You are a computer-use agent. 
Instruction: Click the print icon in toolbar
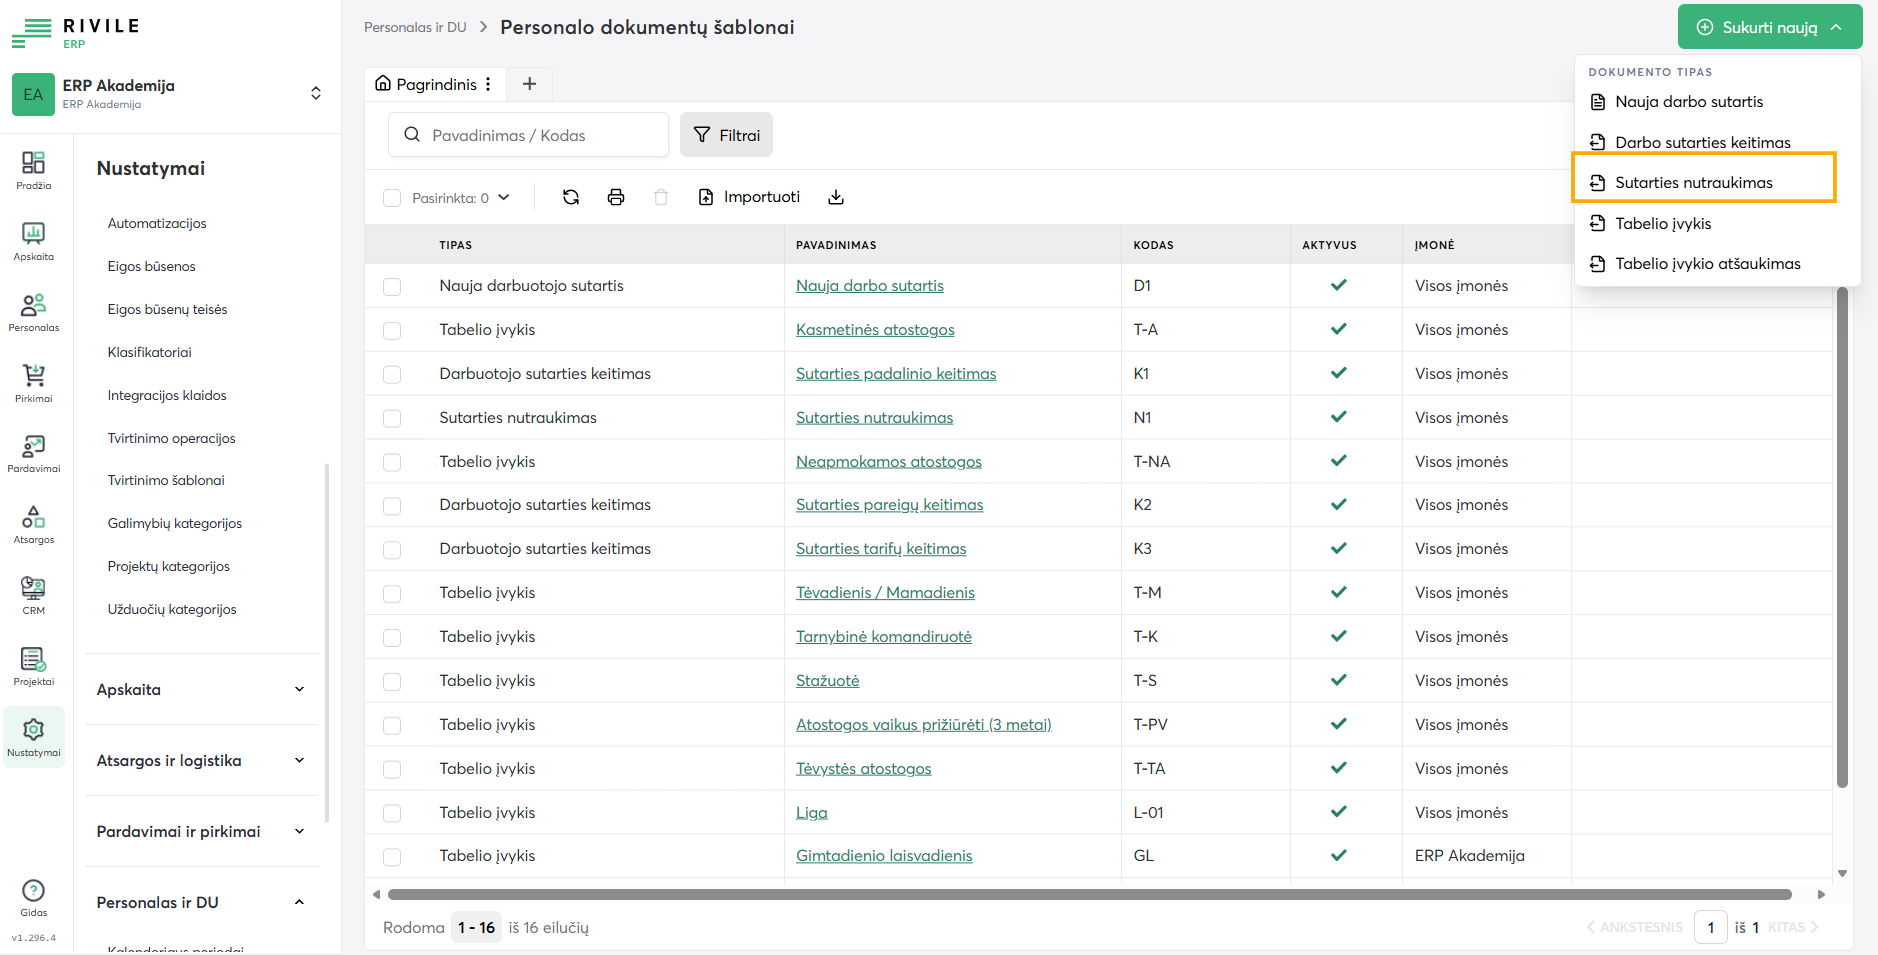(616, 197)
